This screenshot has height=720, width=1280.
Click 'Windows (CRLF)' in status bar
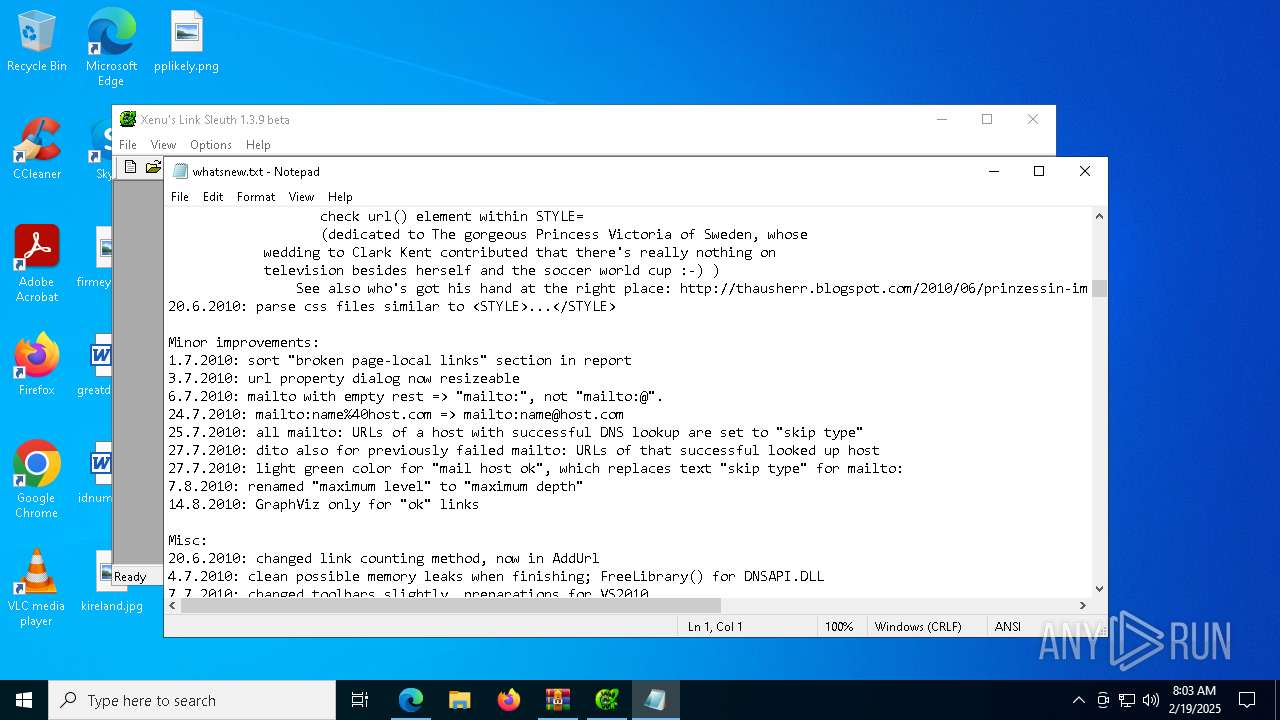point(918,627)
